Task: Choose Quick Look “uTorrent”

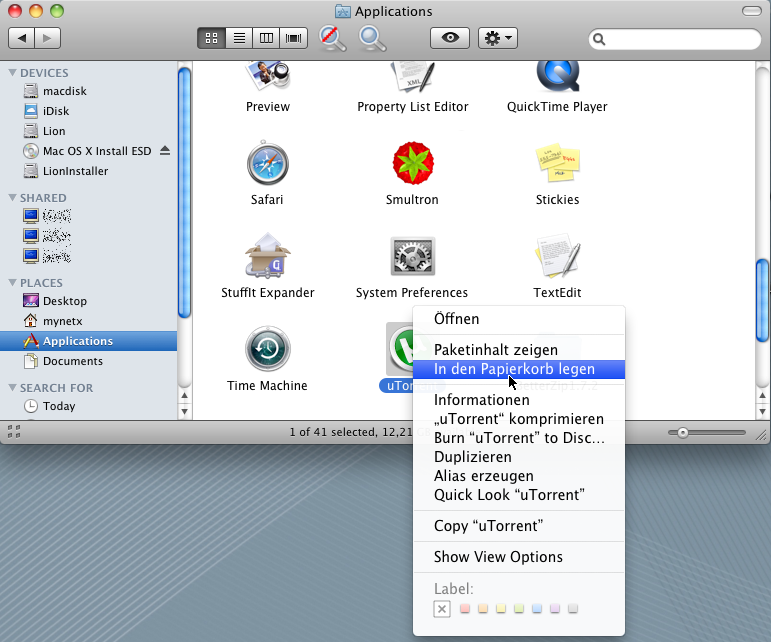Action: click(x=519, y=495)
